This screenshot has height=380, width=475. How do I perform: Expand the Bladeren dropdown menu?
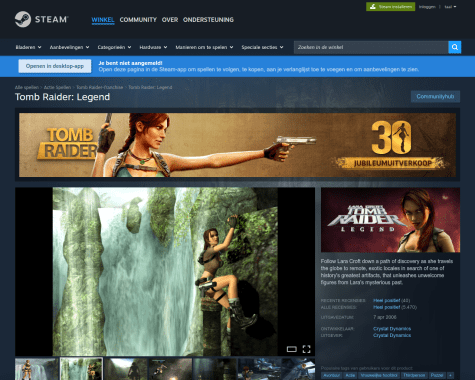29,47
